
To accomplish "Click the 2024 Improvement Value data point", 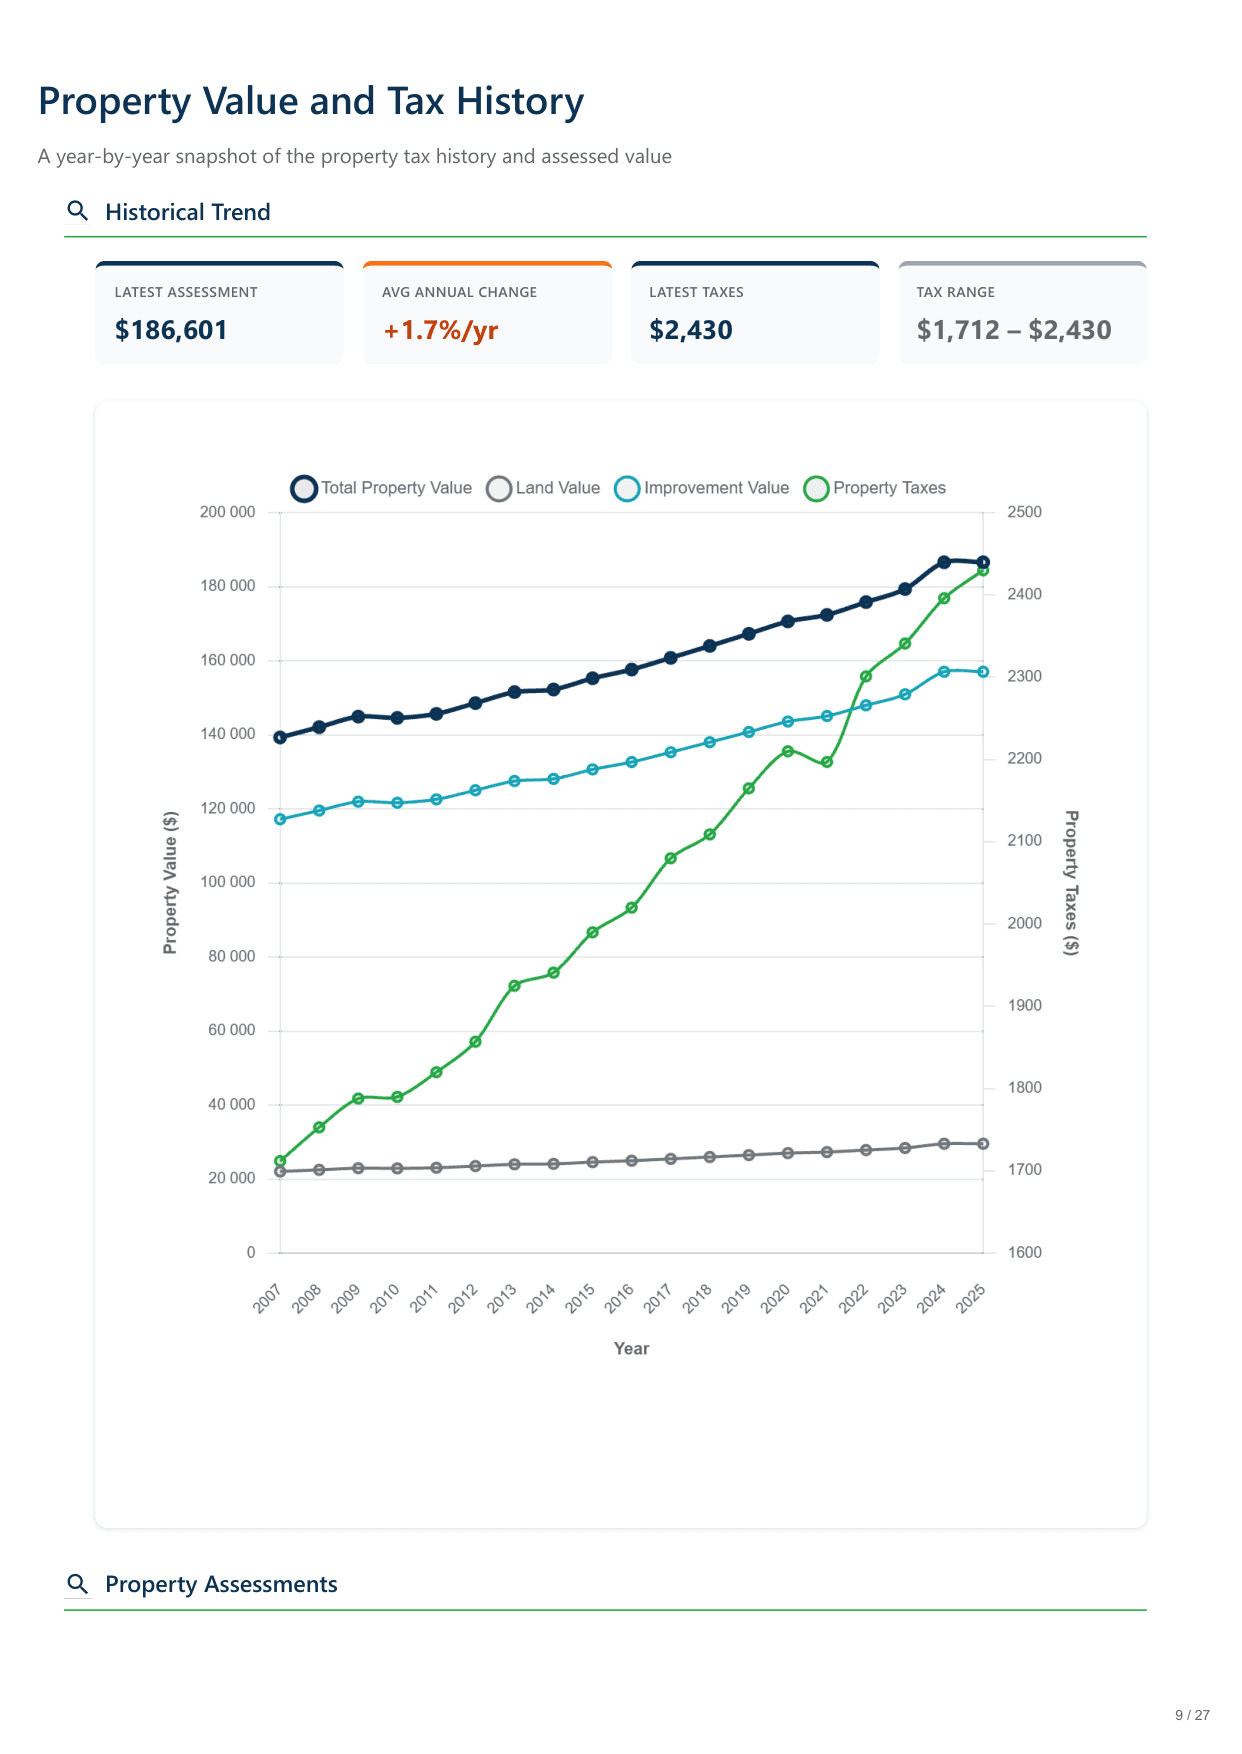I will coord(944,672).
